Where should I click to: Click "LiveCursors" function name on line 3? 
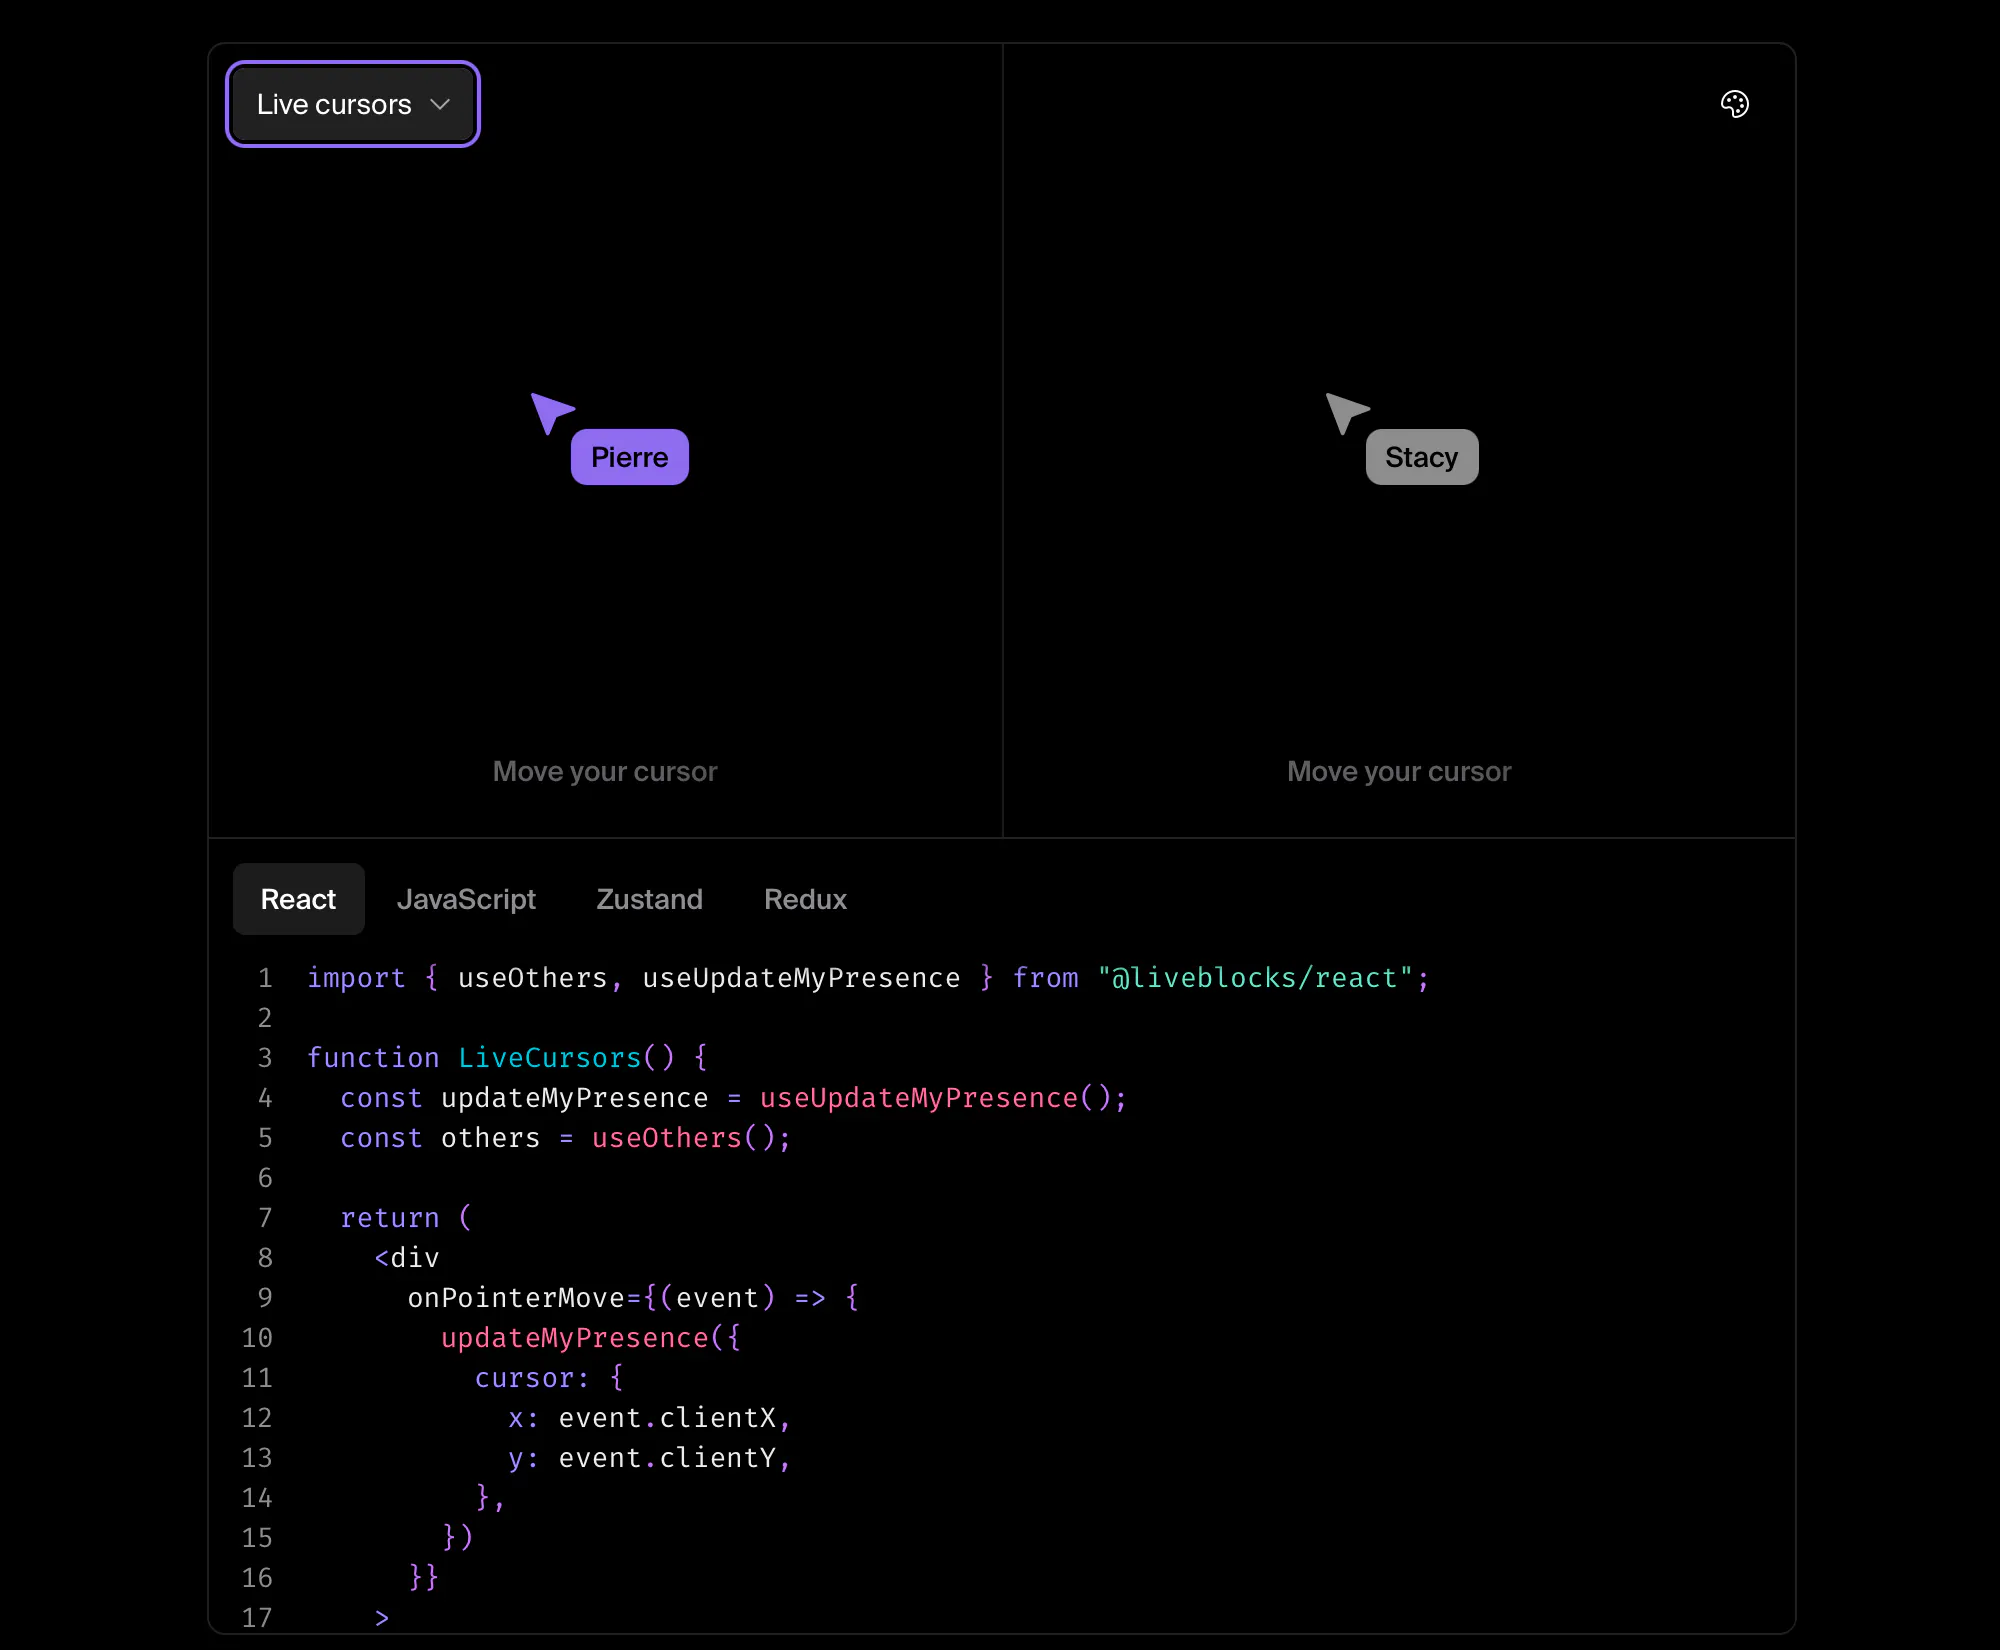549,1058
